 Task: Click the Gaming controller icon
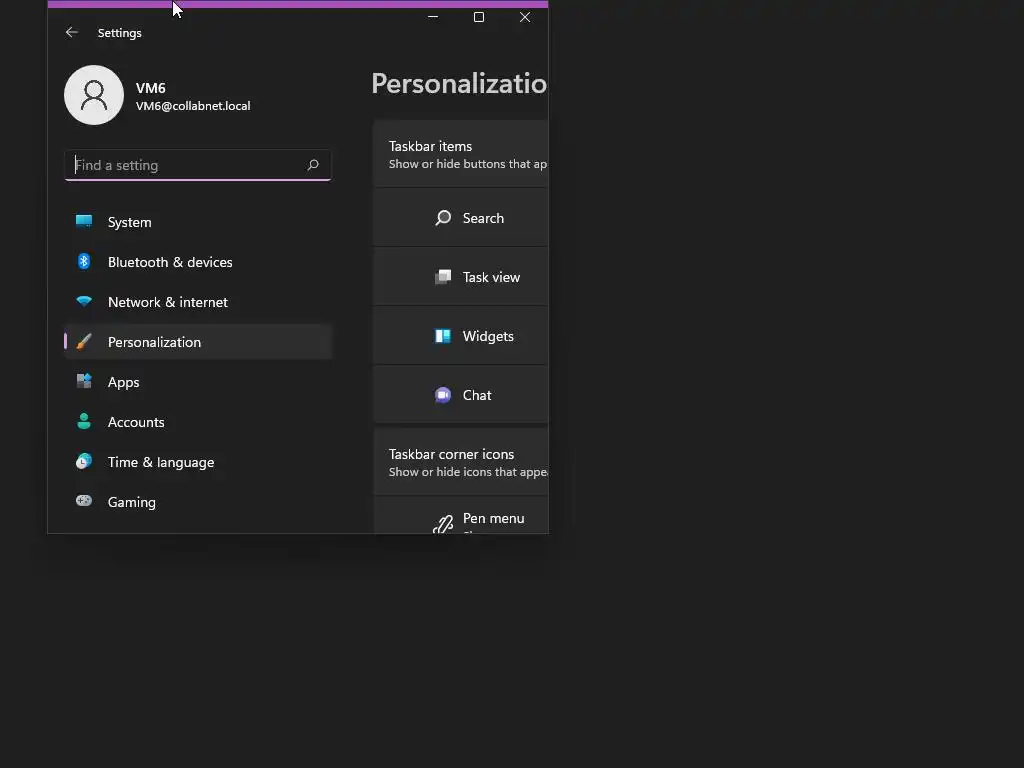[84, 502]
